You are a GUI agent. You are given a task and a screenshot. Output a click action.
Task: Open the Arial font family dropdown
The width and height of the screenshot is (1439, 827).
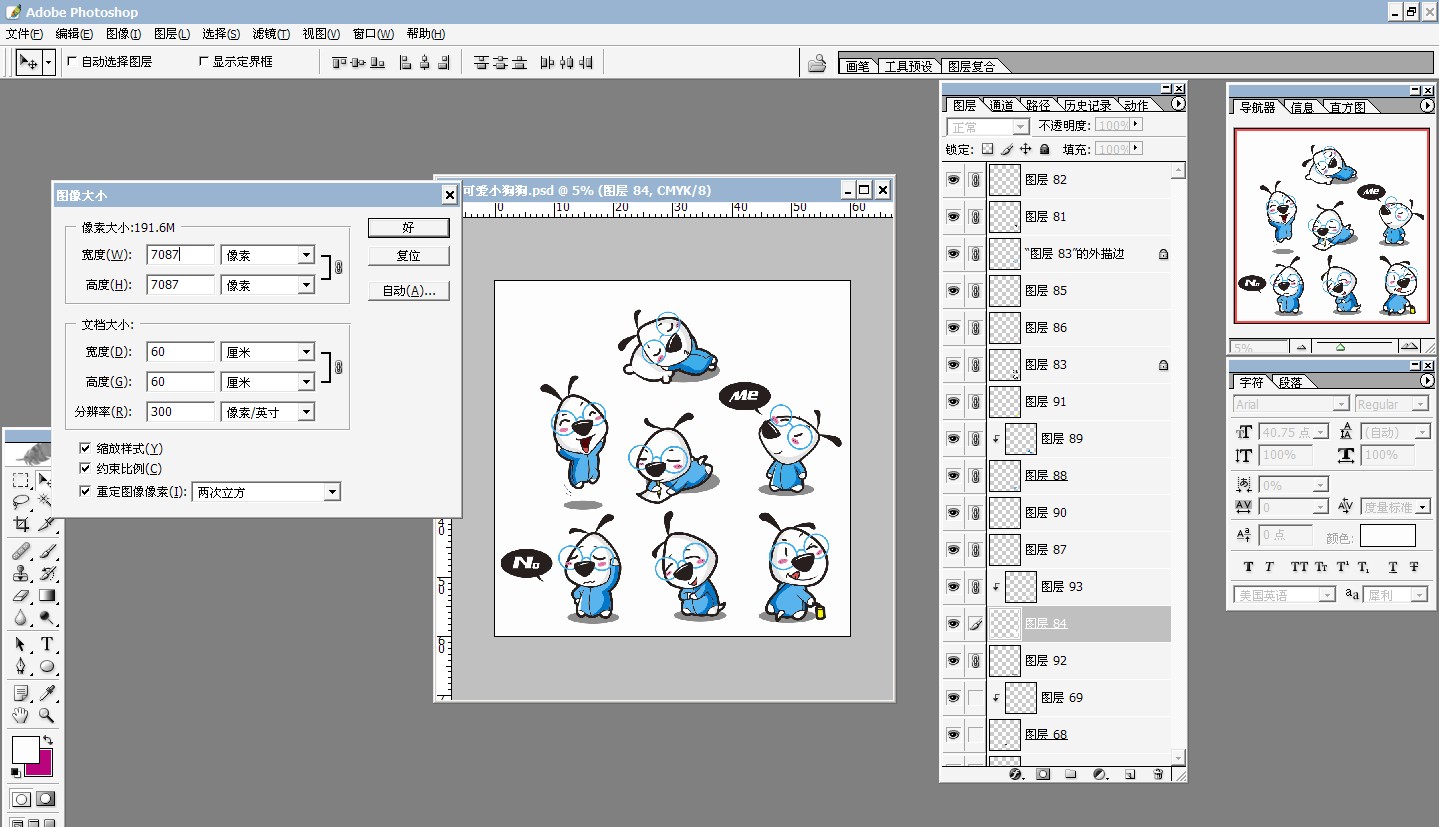[1341, 404]
